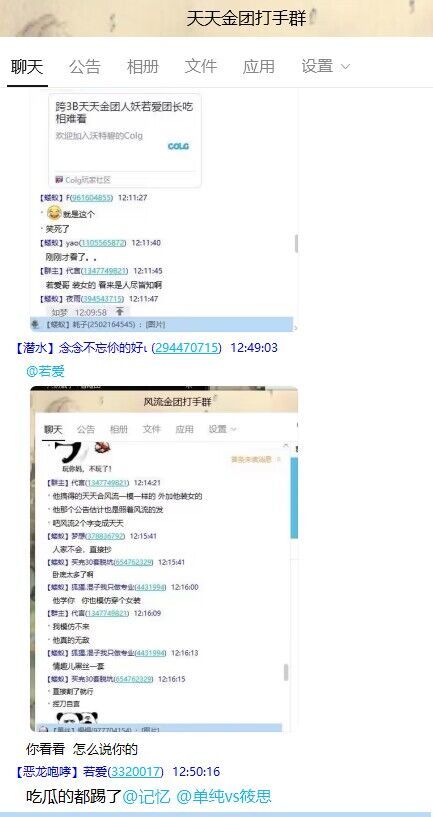This screenshot has width=433, height=817.
Task: Click the dropdown chevron beside 设置
Action: (345, 67)
